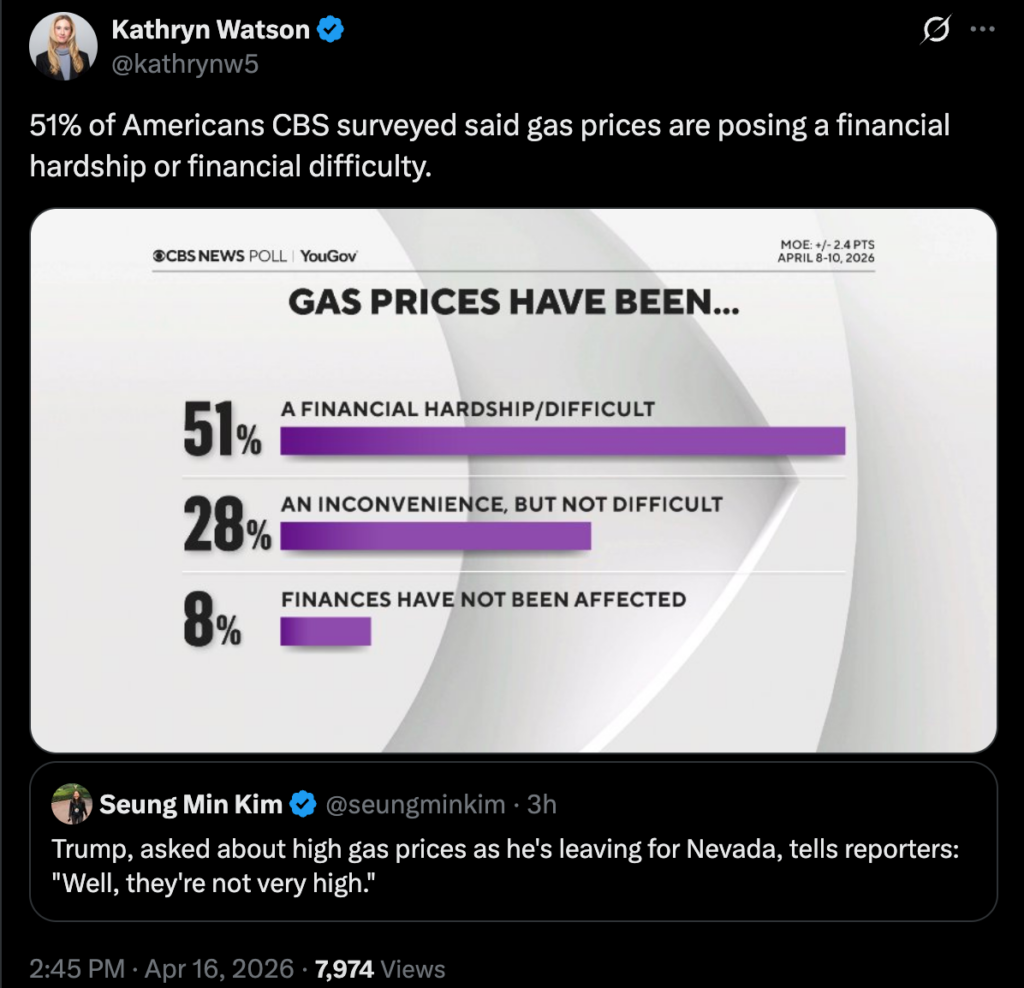Click Seung Min Kim's verified badge
This screenshot has height=988, width=1024.
click(303, 804)
